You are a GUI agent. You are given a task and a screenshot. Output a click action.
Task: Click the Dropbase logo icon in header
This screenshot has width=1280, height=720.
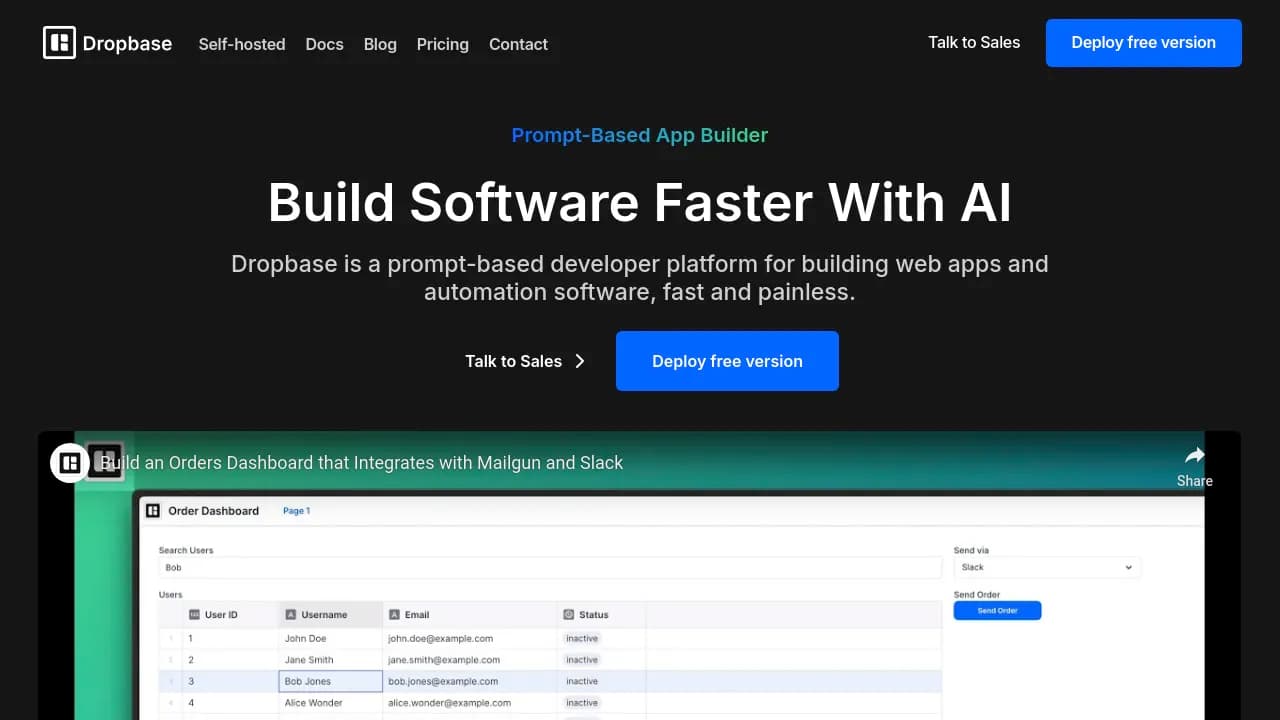tap(59, 43)
